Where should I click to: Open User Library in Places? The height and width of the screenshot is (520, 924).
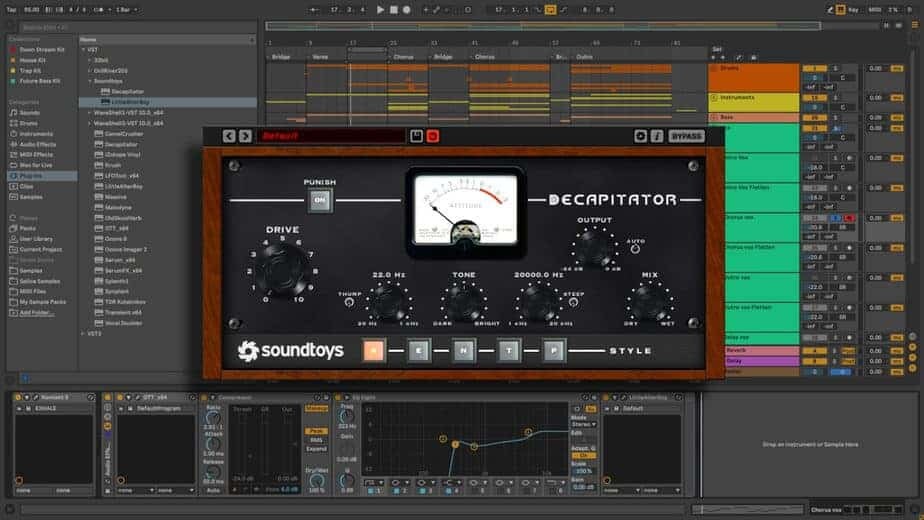[x=36, y=239]
